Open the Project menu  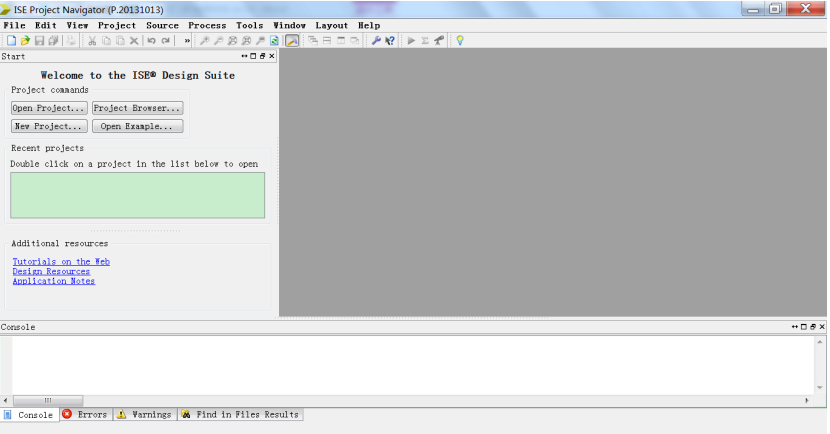117,25
